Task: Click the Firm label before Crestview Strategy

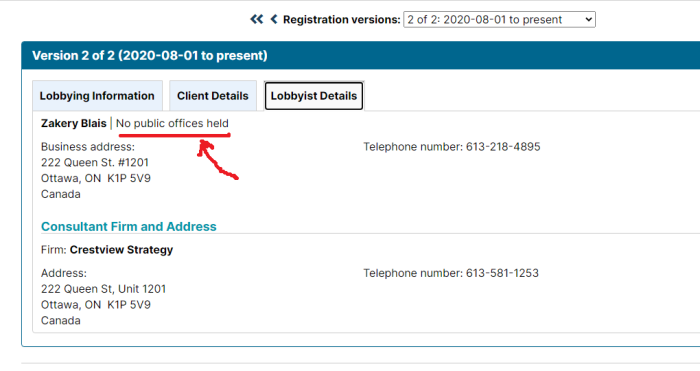Action: (54, 250)
